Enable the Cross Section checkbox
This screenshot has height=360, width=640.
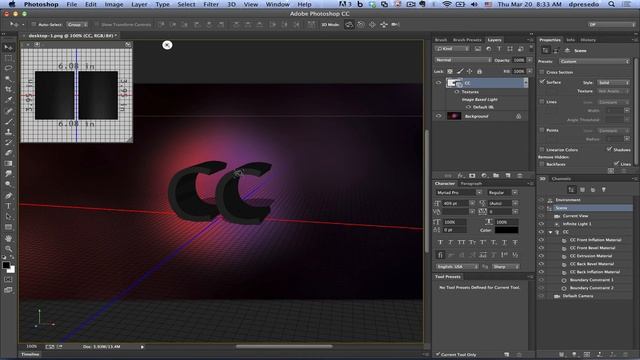coord(542,72)
